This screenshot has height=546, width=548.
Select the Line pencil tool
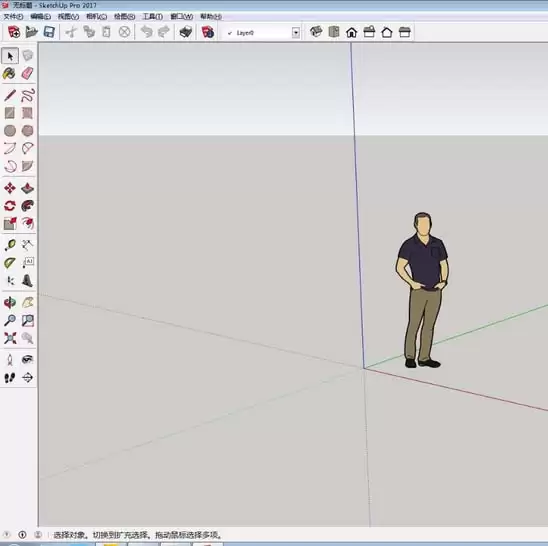[10, 95]
